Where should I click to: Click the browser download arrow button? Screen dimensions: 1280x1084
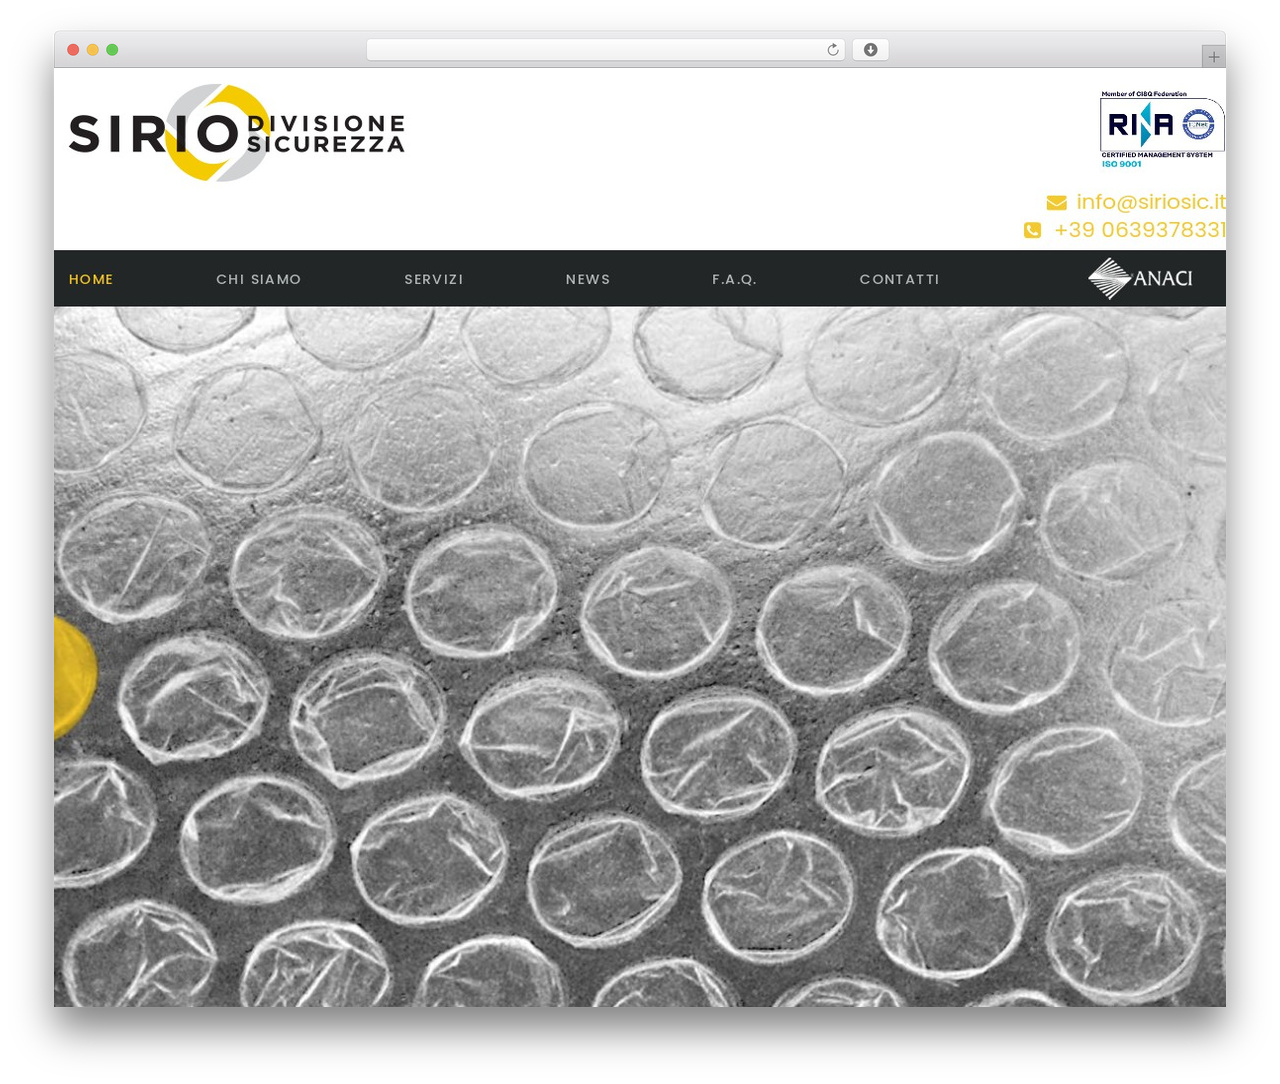pyautogui.click(x=870, y=50)
